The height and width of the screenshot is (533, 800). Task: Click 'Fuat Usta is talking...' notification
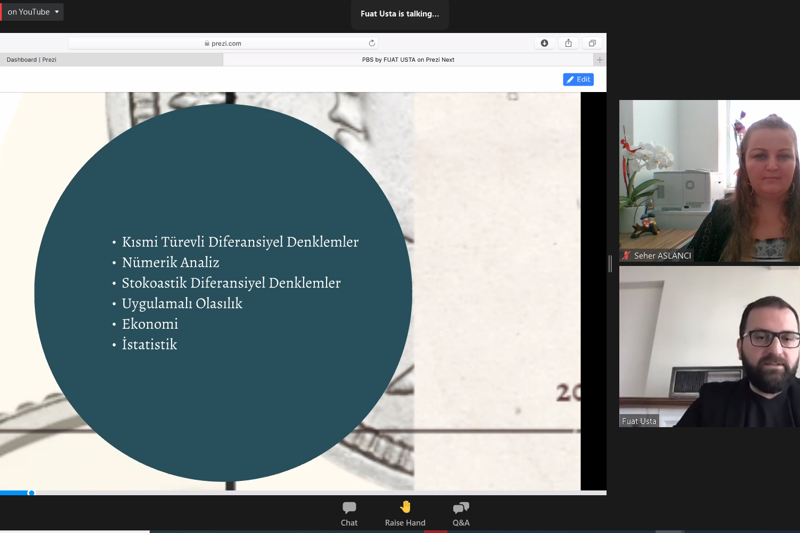pos(399,14)
